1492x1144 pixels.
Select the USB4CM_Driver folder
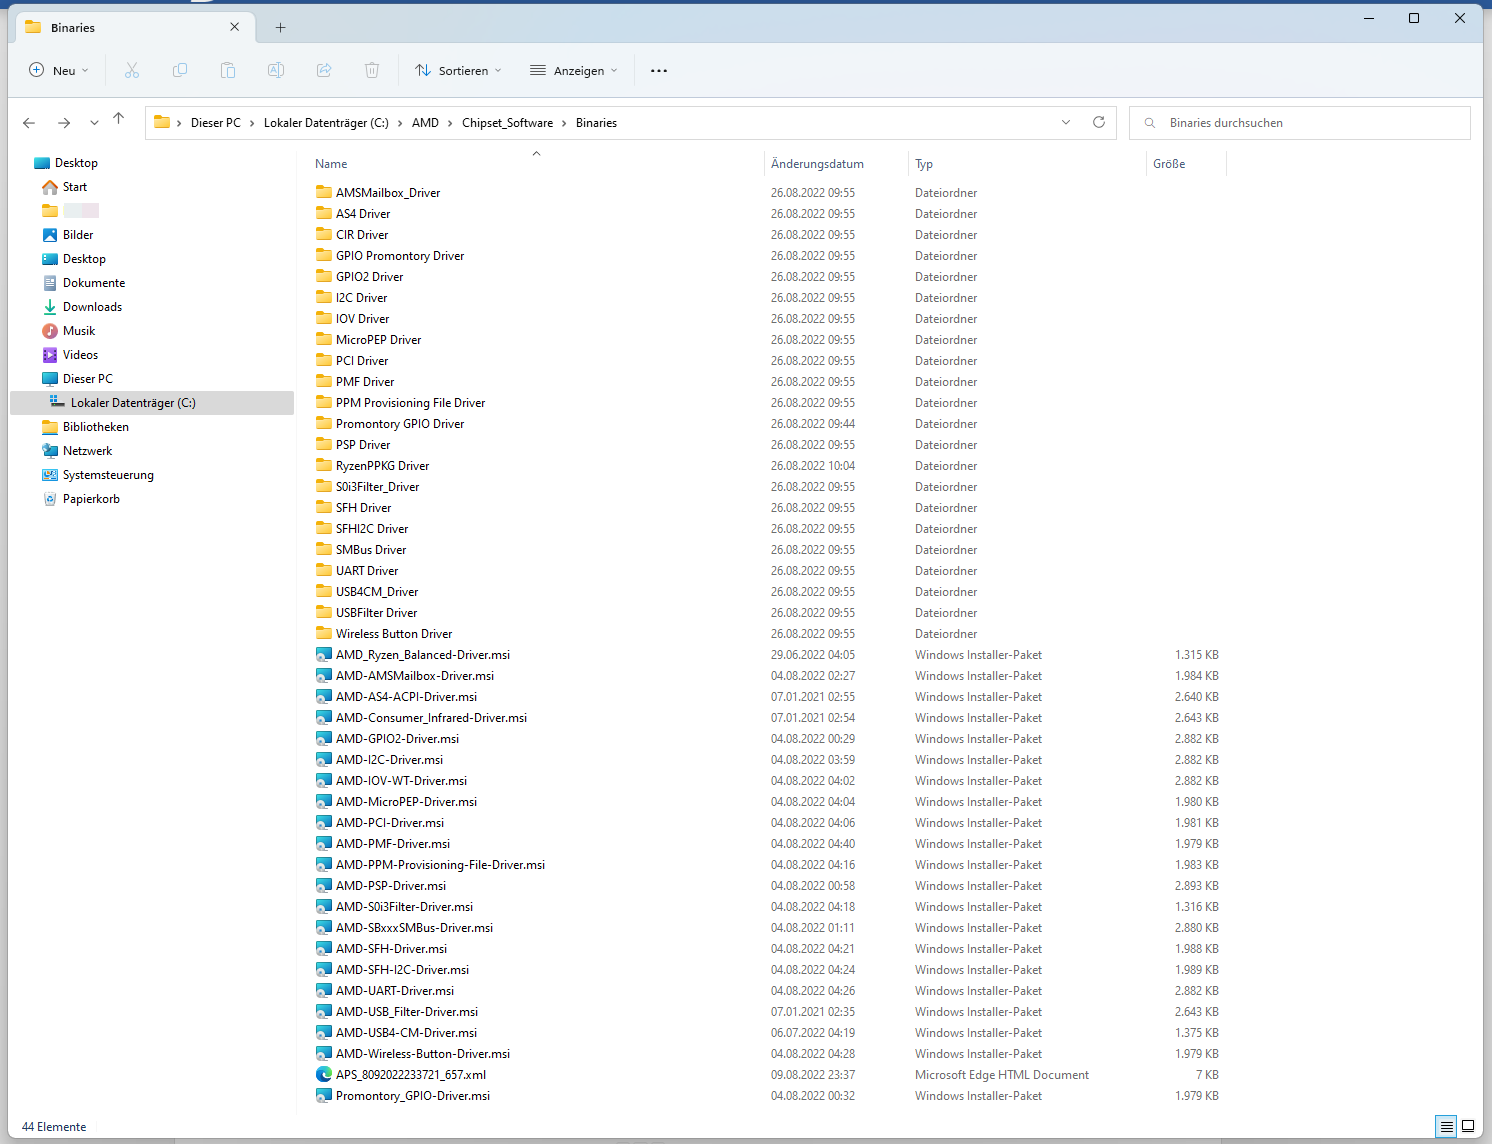(377, 592)
